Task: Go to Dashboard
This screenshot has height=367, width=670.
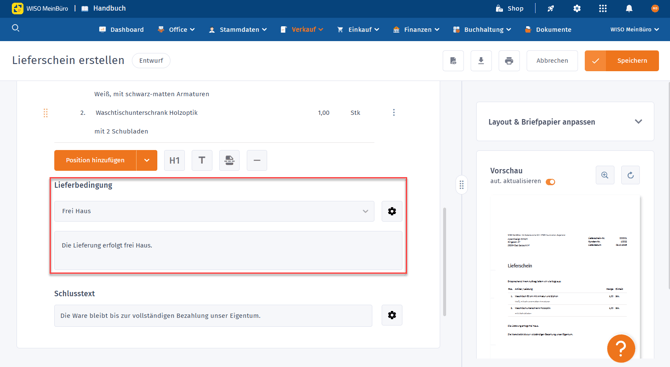Action: pos(121,29)
